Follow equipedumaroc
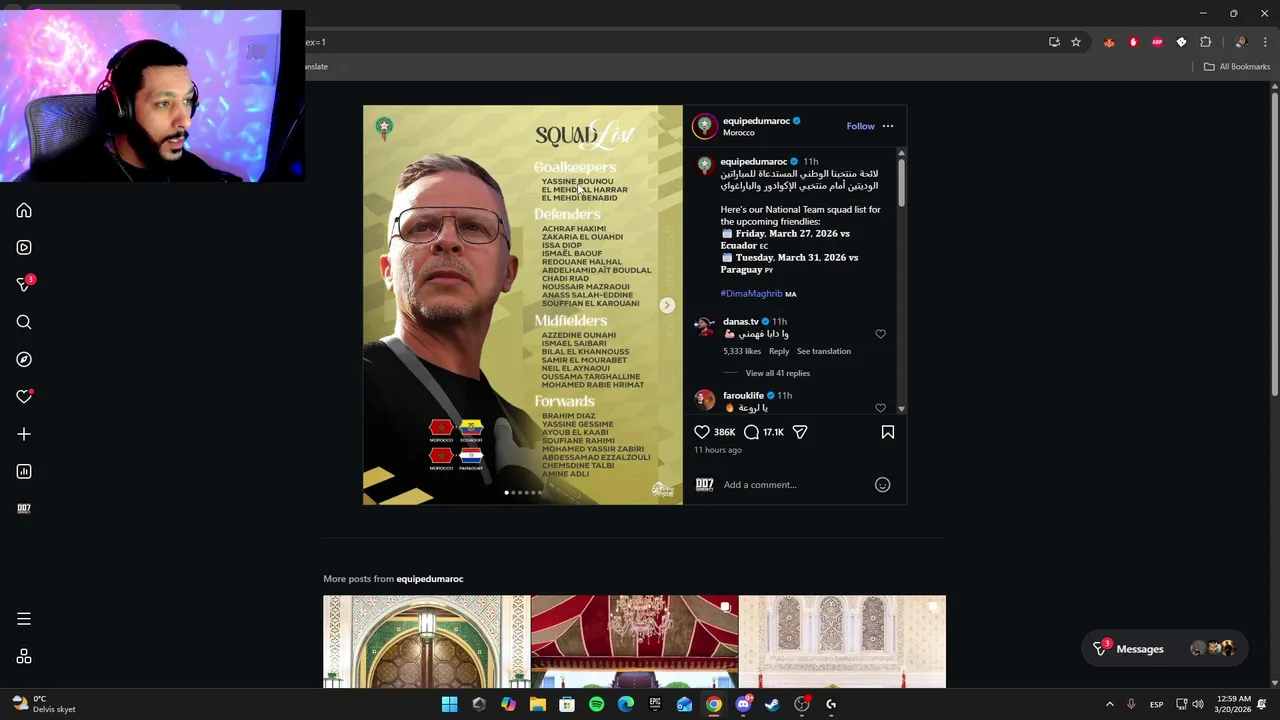The image size is (1280, 720). point(860,126)
